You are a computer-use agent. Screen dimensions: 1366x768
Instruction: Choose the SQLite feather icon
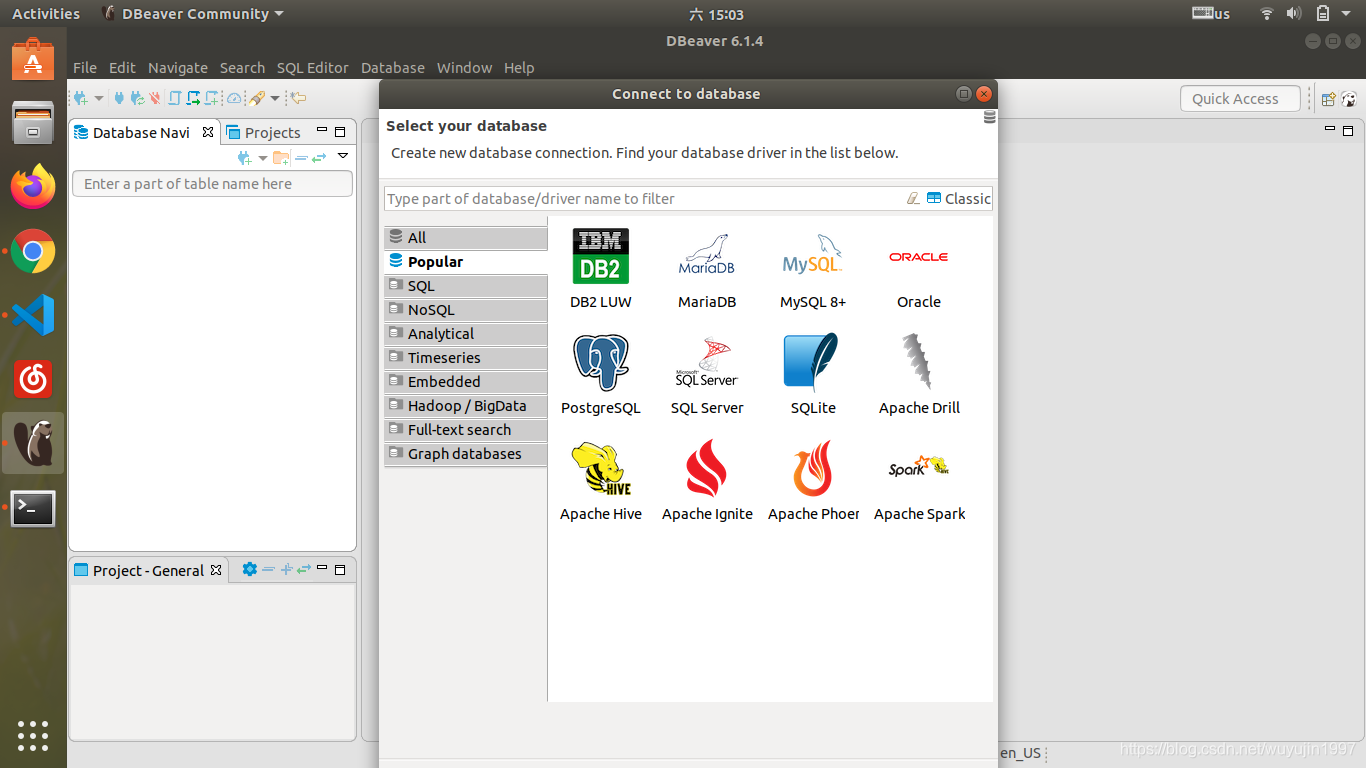pyautogui.click(x=813, y=362)
